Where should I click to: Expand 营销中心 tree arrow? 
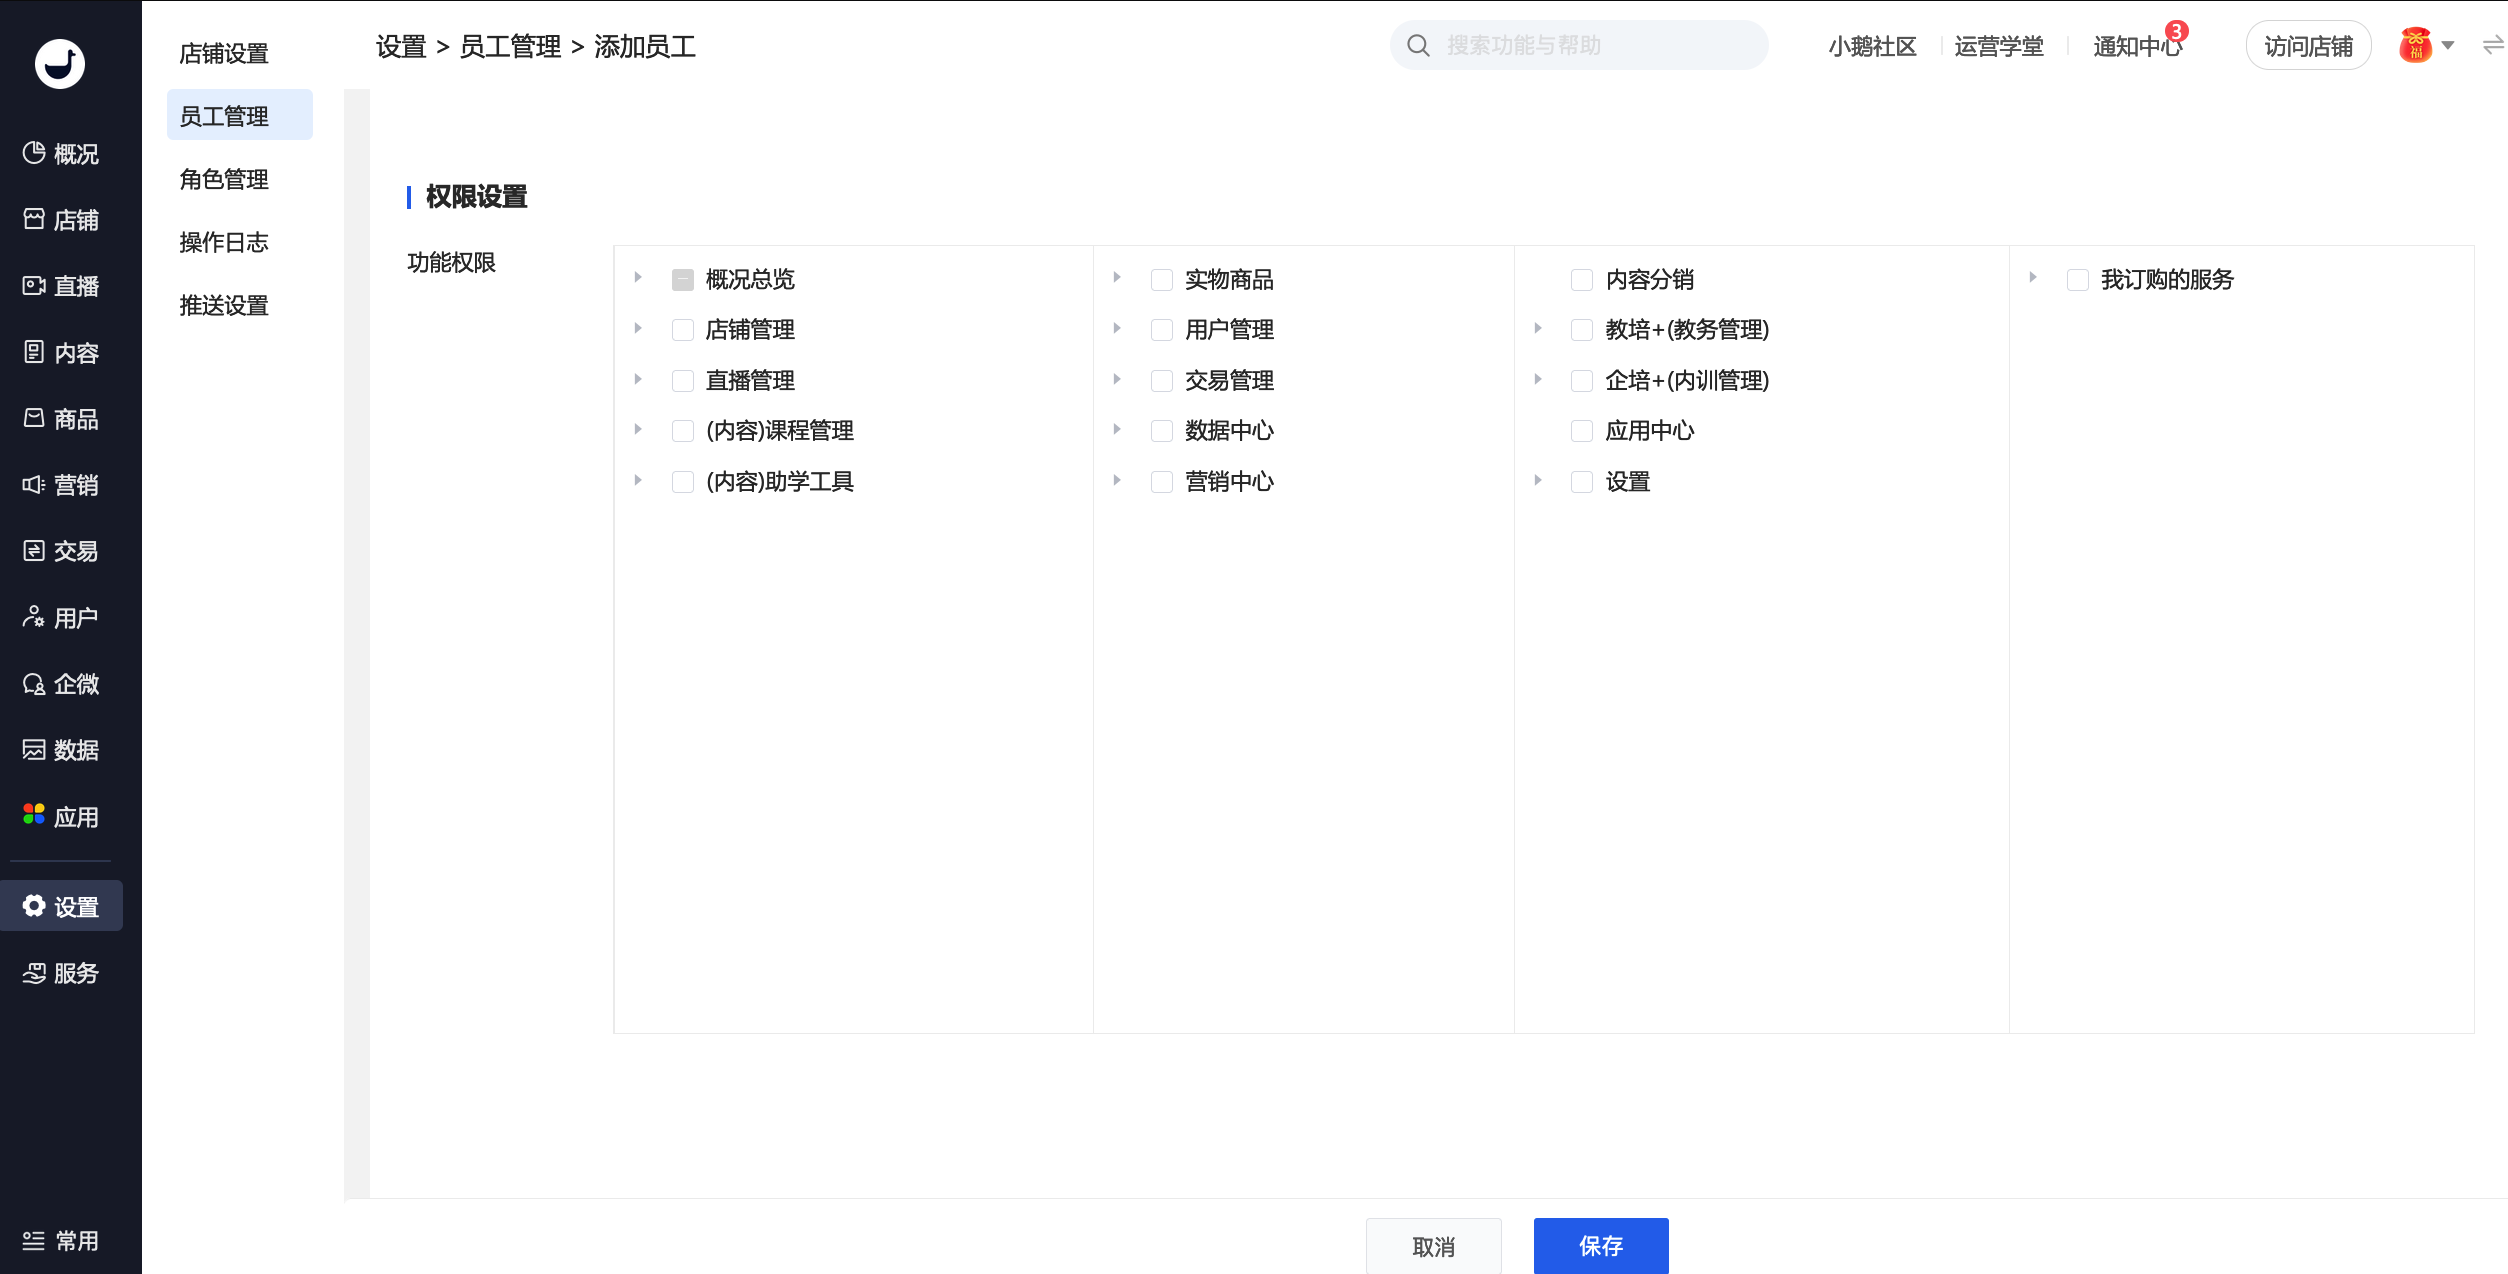[1116, 480]
